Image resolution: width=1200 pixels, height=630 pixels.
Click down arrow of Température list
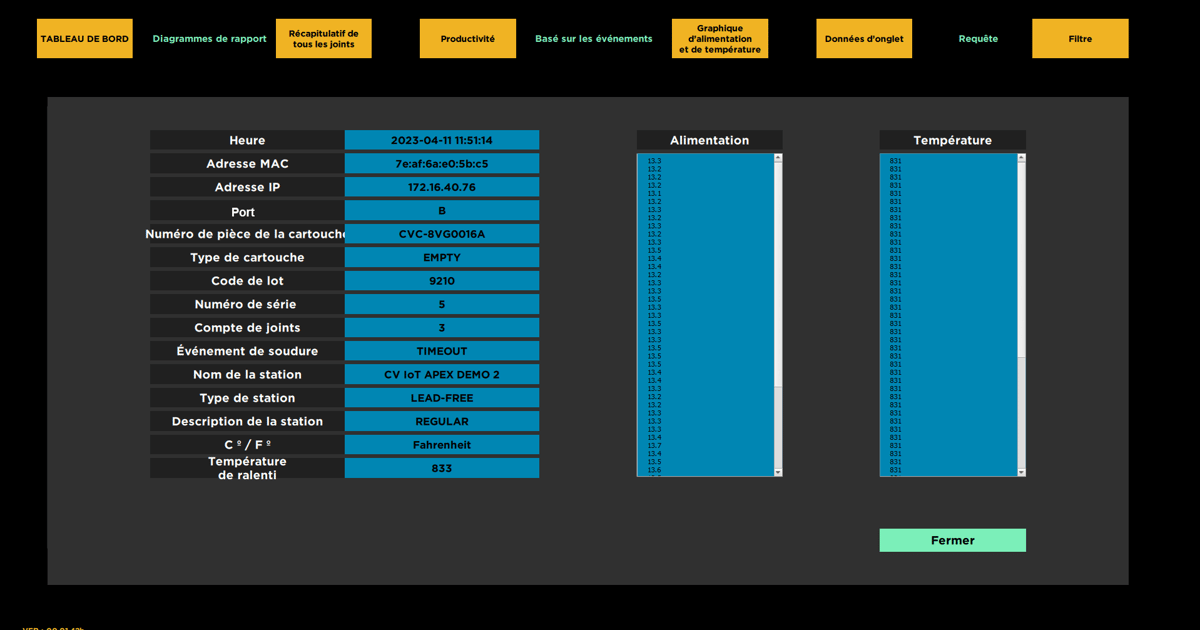[x=1021, y=472]
